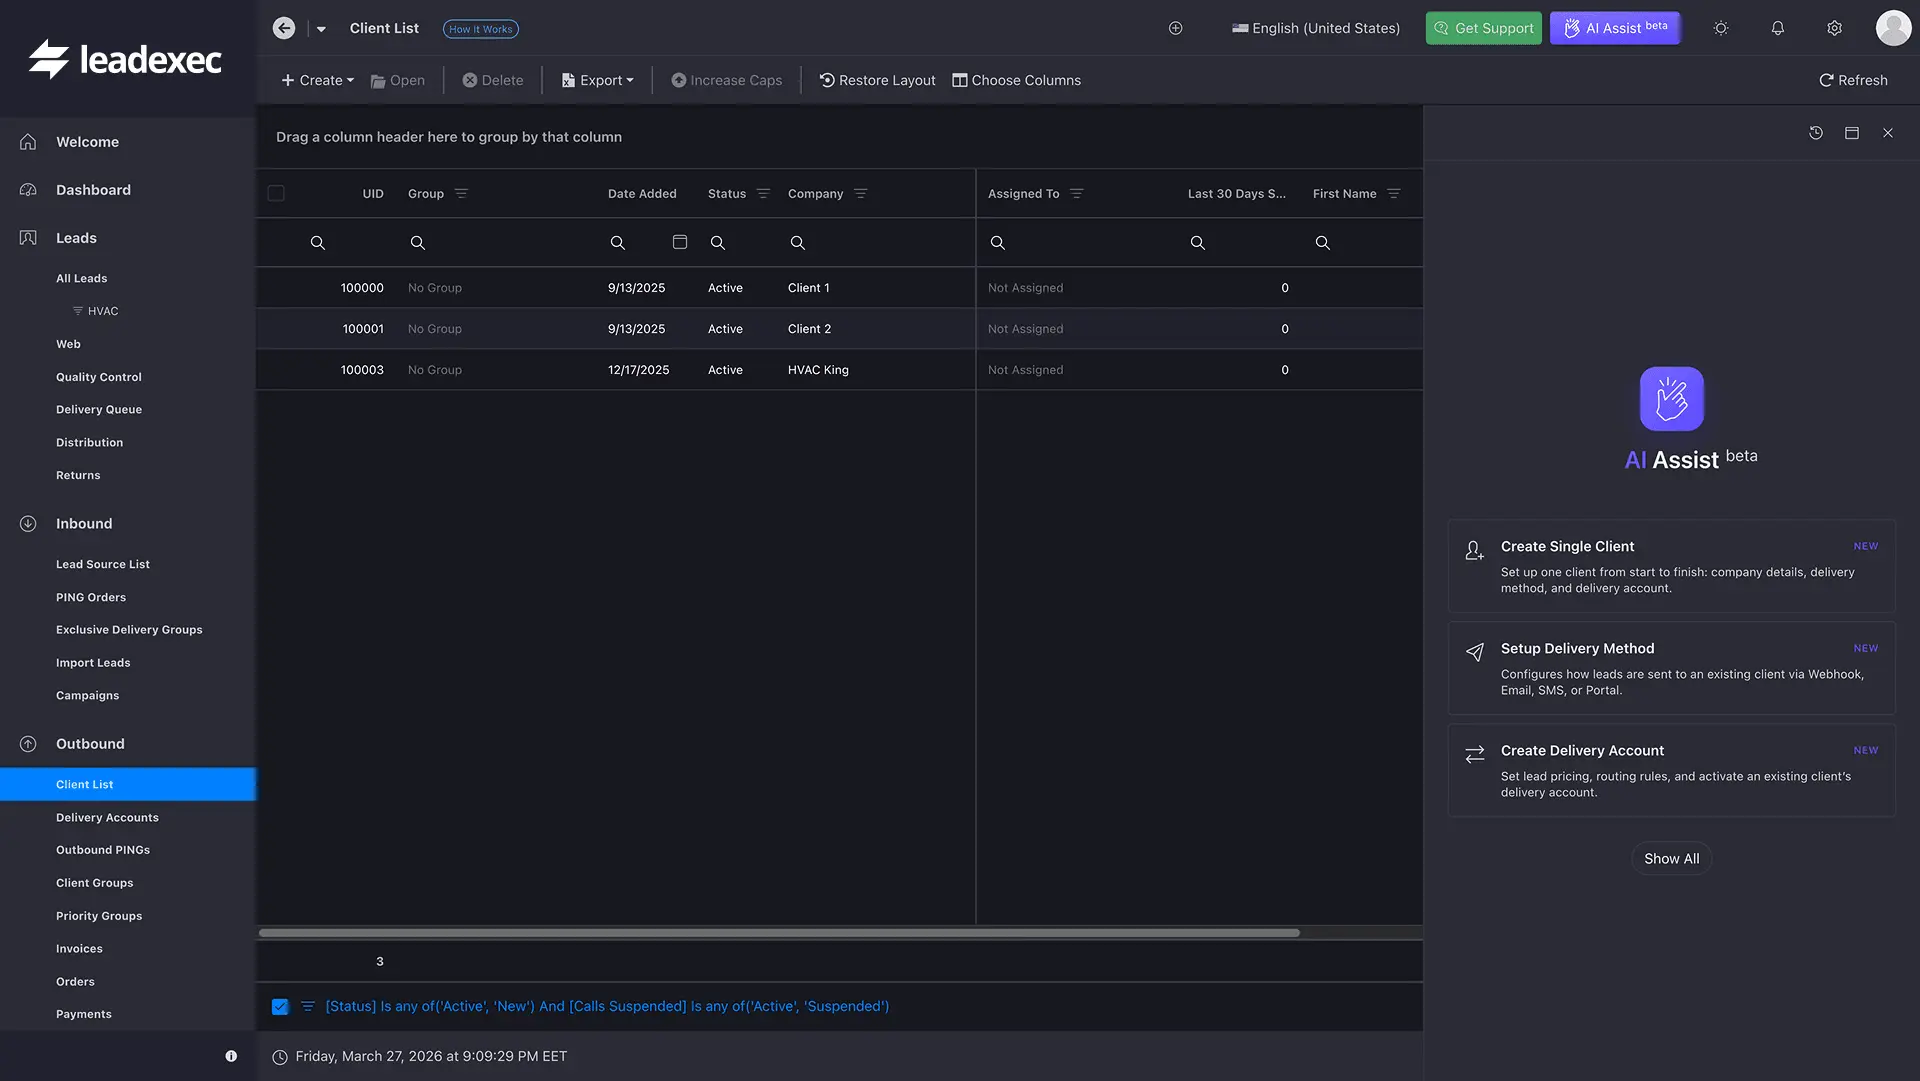Collapse the Inbound sidebar section
1920x1081 pixels.
click(x=84, y=523)
